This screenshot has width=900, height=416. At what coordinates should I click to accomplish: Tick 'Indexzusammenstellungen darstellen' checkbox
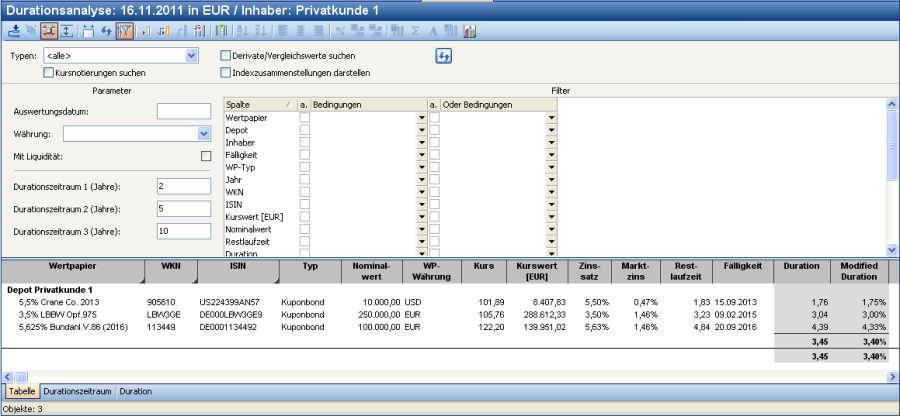coord(225,73)
